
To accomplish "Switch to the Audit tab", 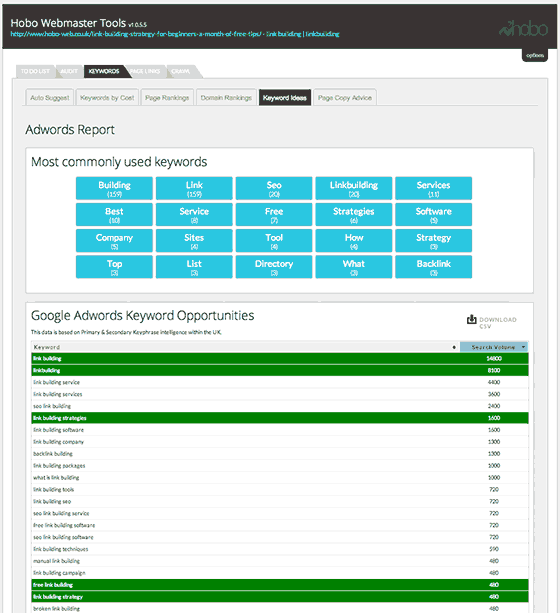I will click(x=69, y=71).
